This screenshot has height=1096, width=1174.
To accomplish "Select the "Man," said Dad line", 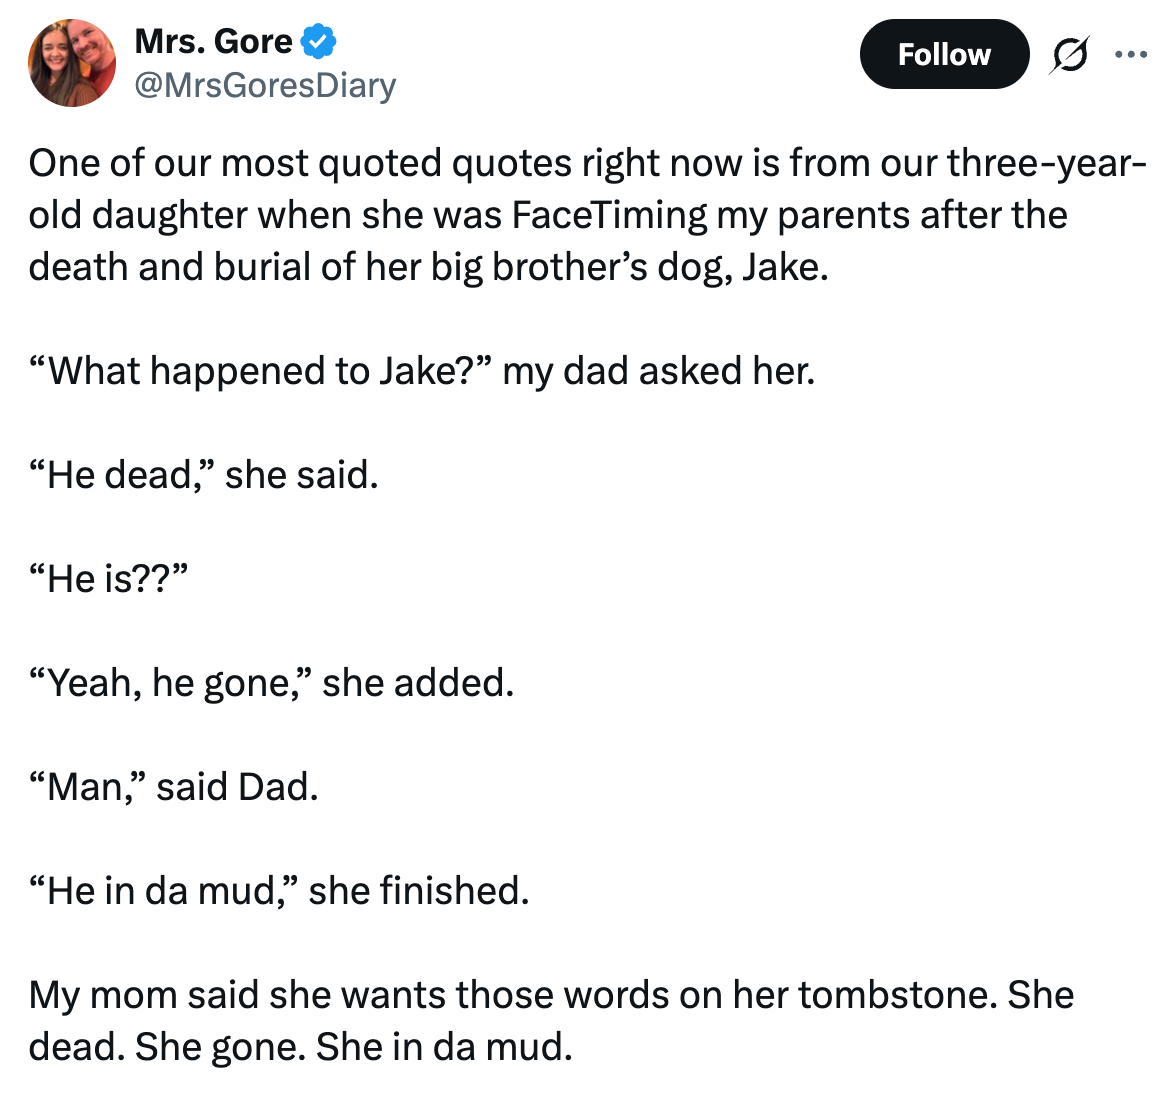I will pyautogui.click(x=174, y=787).
